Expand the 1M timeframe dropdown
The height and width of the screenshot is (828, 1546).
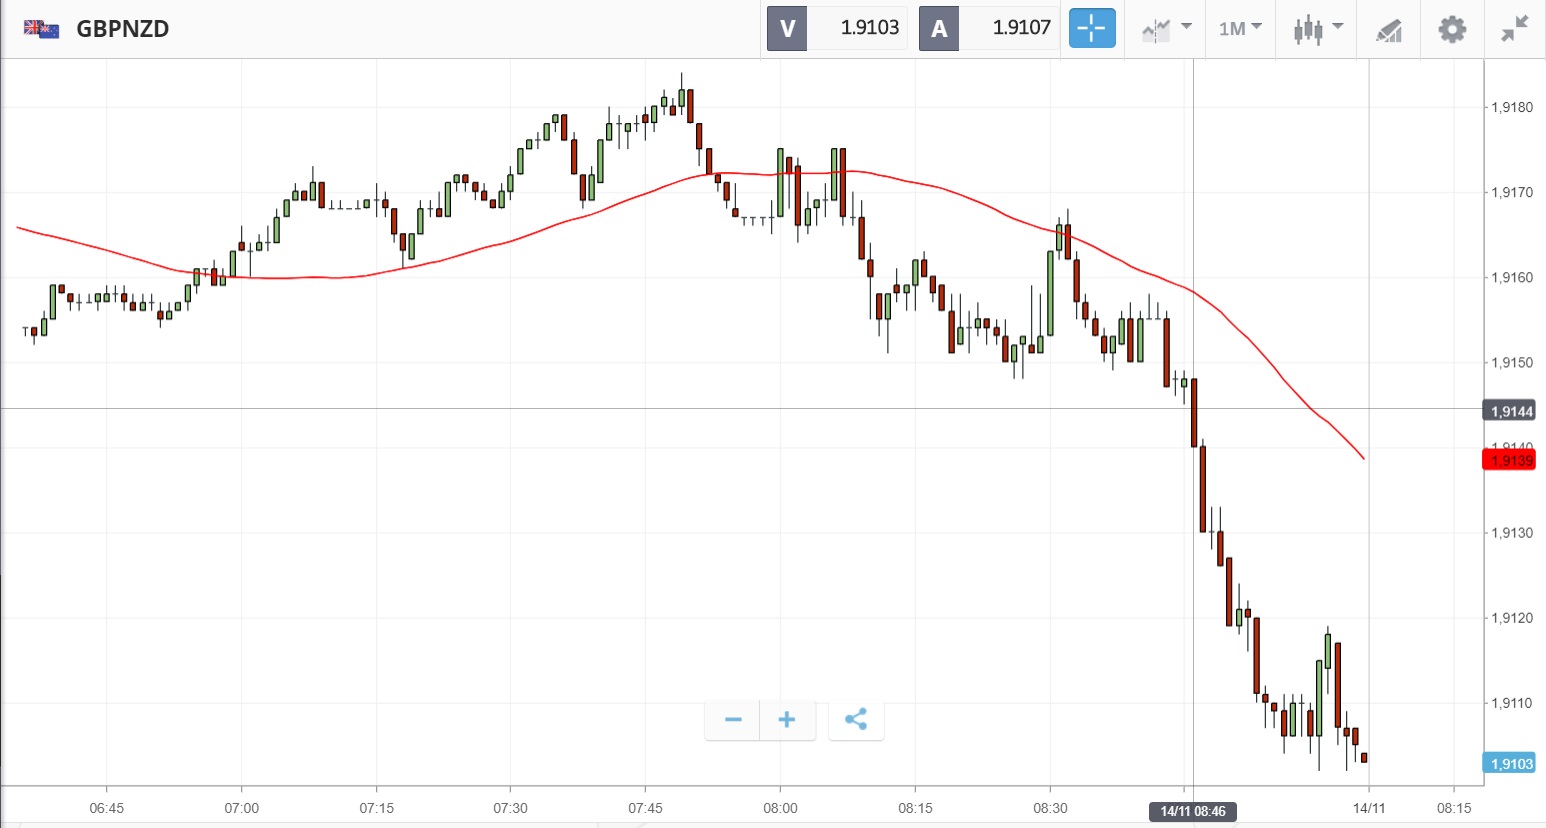click(x=1240, y=28)
